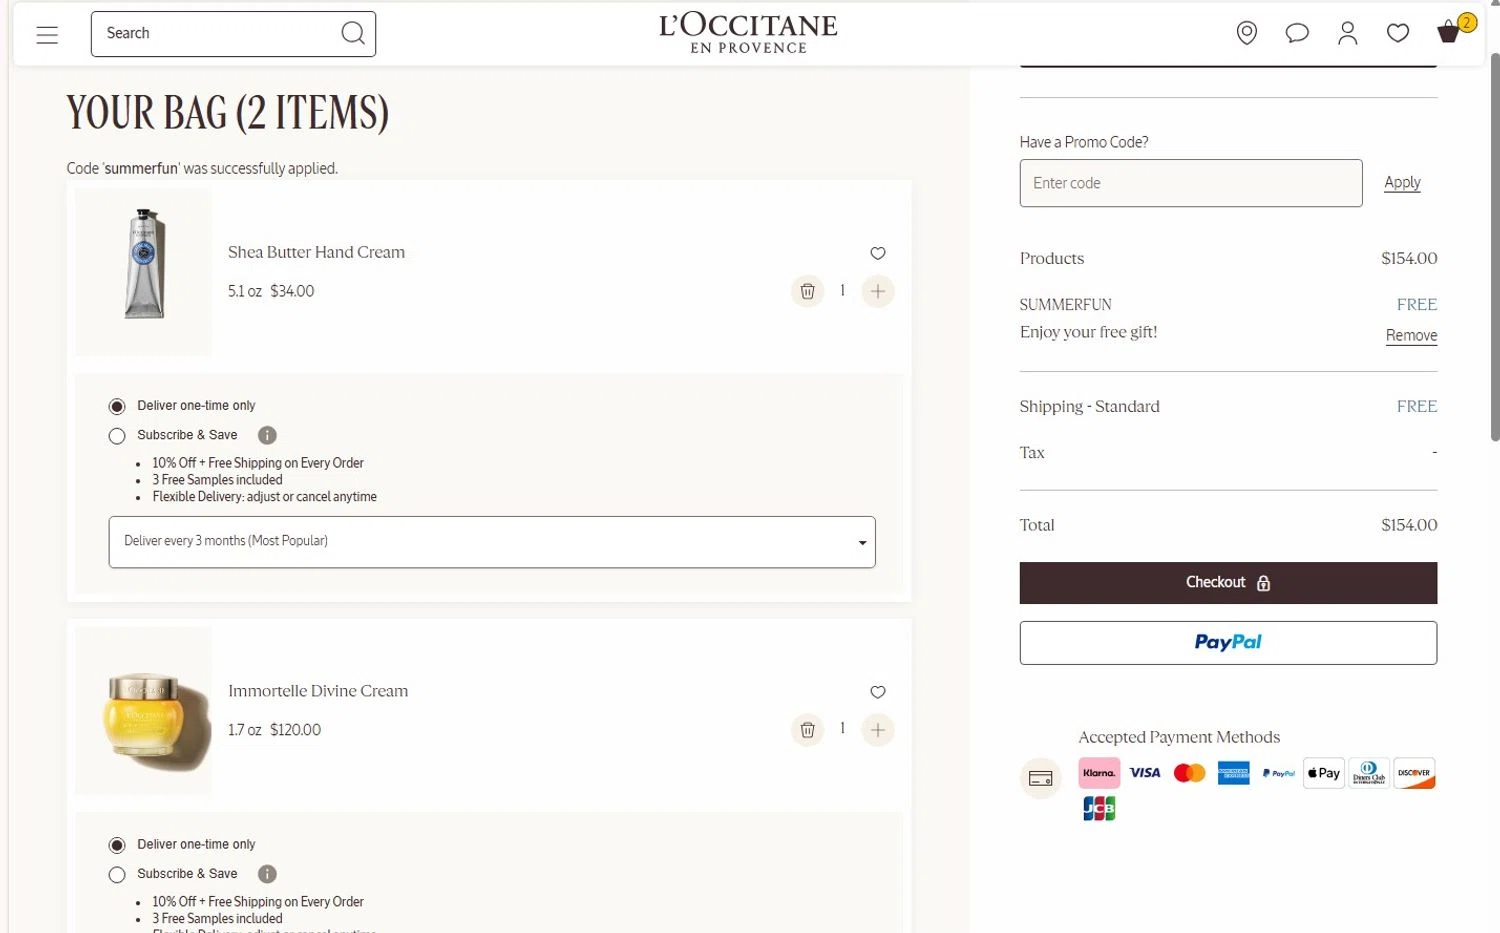1500x933 pixels.
Task: Open Deliver every 3 months dropdown
Action: (x=492, y=542)
